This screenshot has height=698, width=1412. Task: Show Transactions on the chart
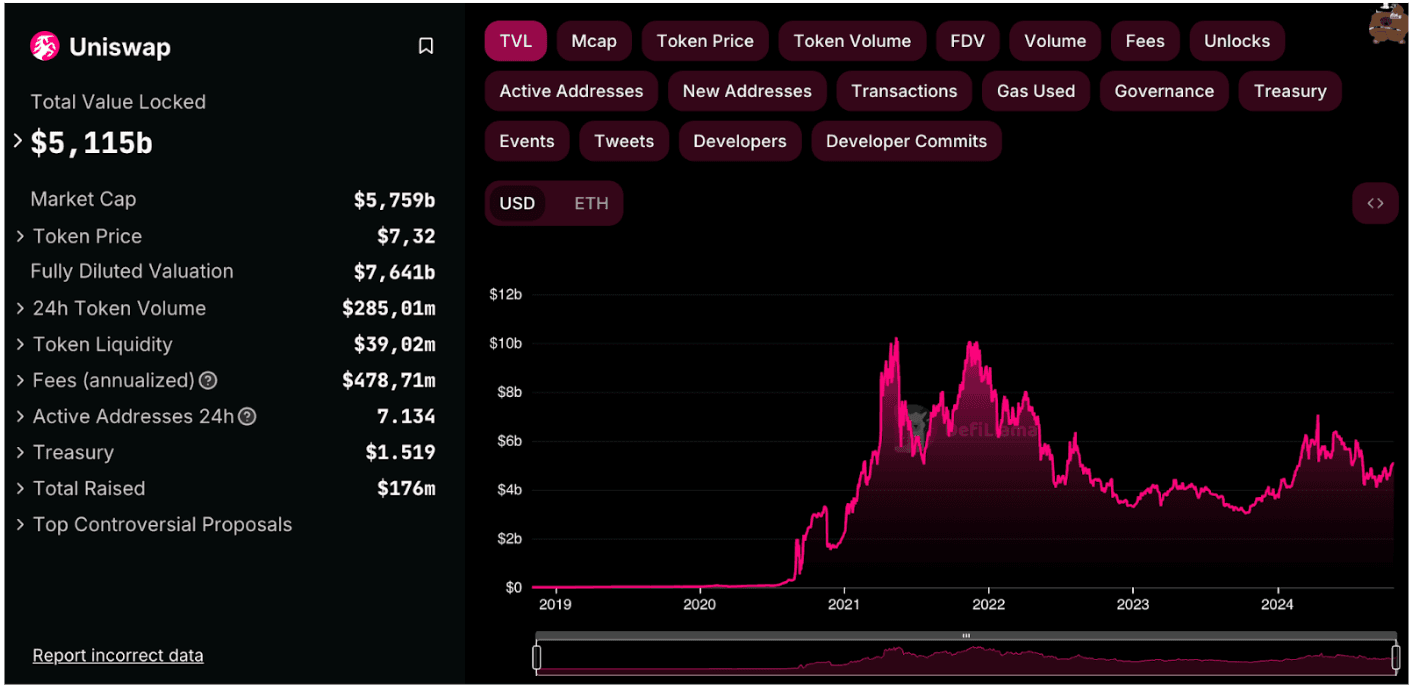pos(904,91)
